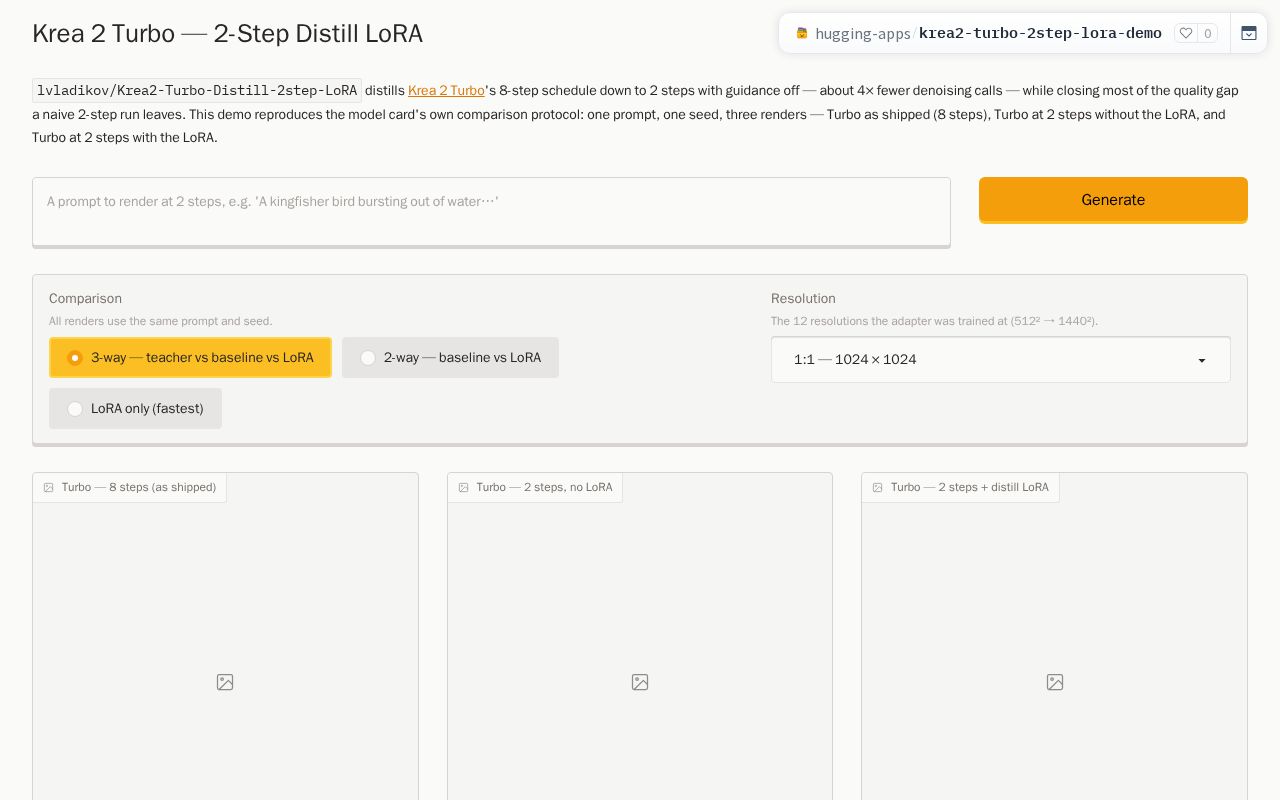Click the lvladikov/Krea2-Turbo-Distill-2step-LoRA code text
The width and height of the screenshot is (1280, 800).
click(x=197, y=90)
